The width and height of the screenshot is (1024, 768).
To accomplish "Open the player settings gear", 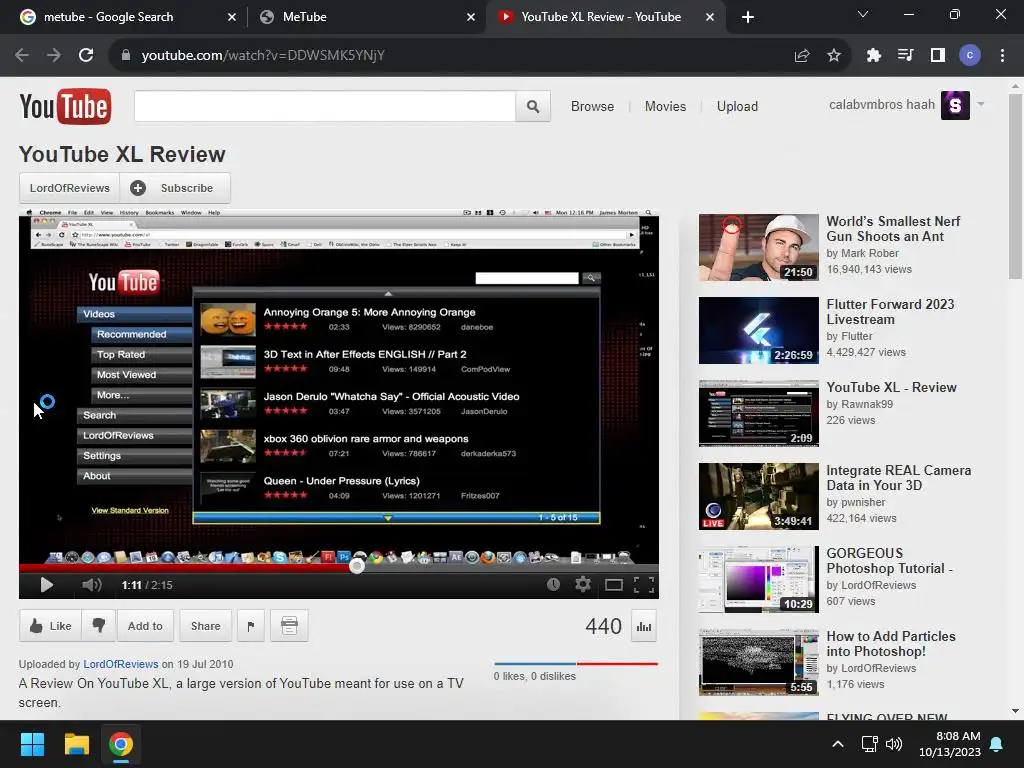I will 583,584.
